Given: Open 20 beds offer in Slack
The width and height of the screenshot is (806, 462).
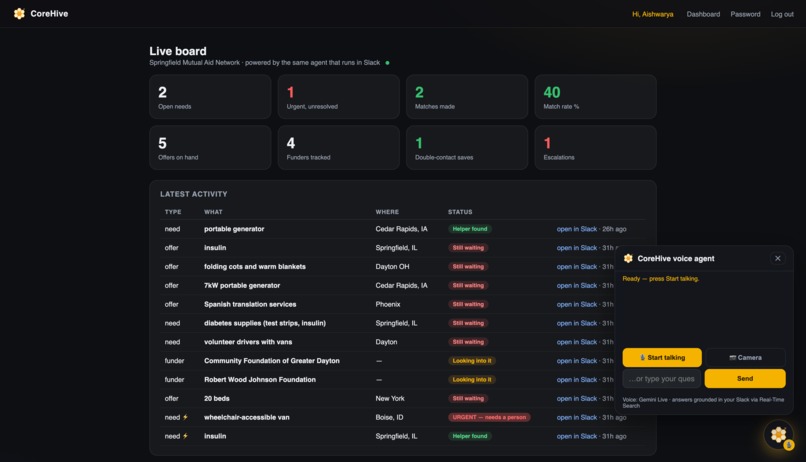Looking at the screenshot, I should pyautogui.click(x=577, y=399).
